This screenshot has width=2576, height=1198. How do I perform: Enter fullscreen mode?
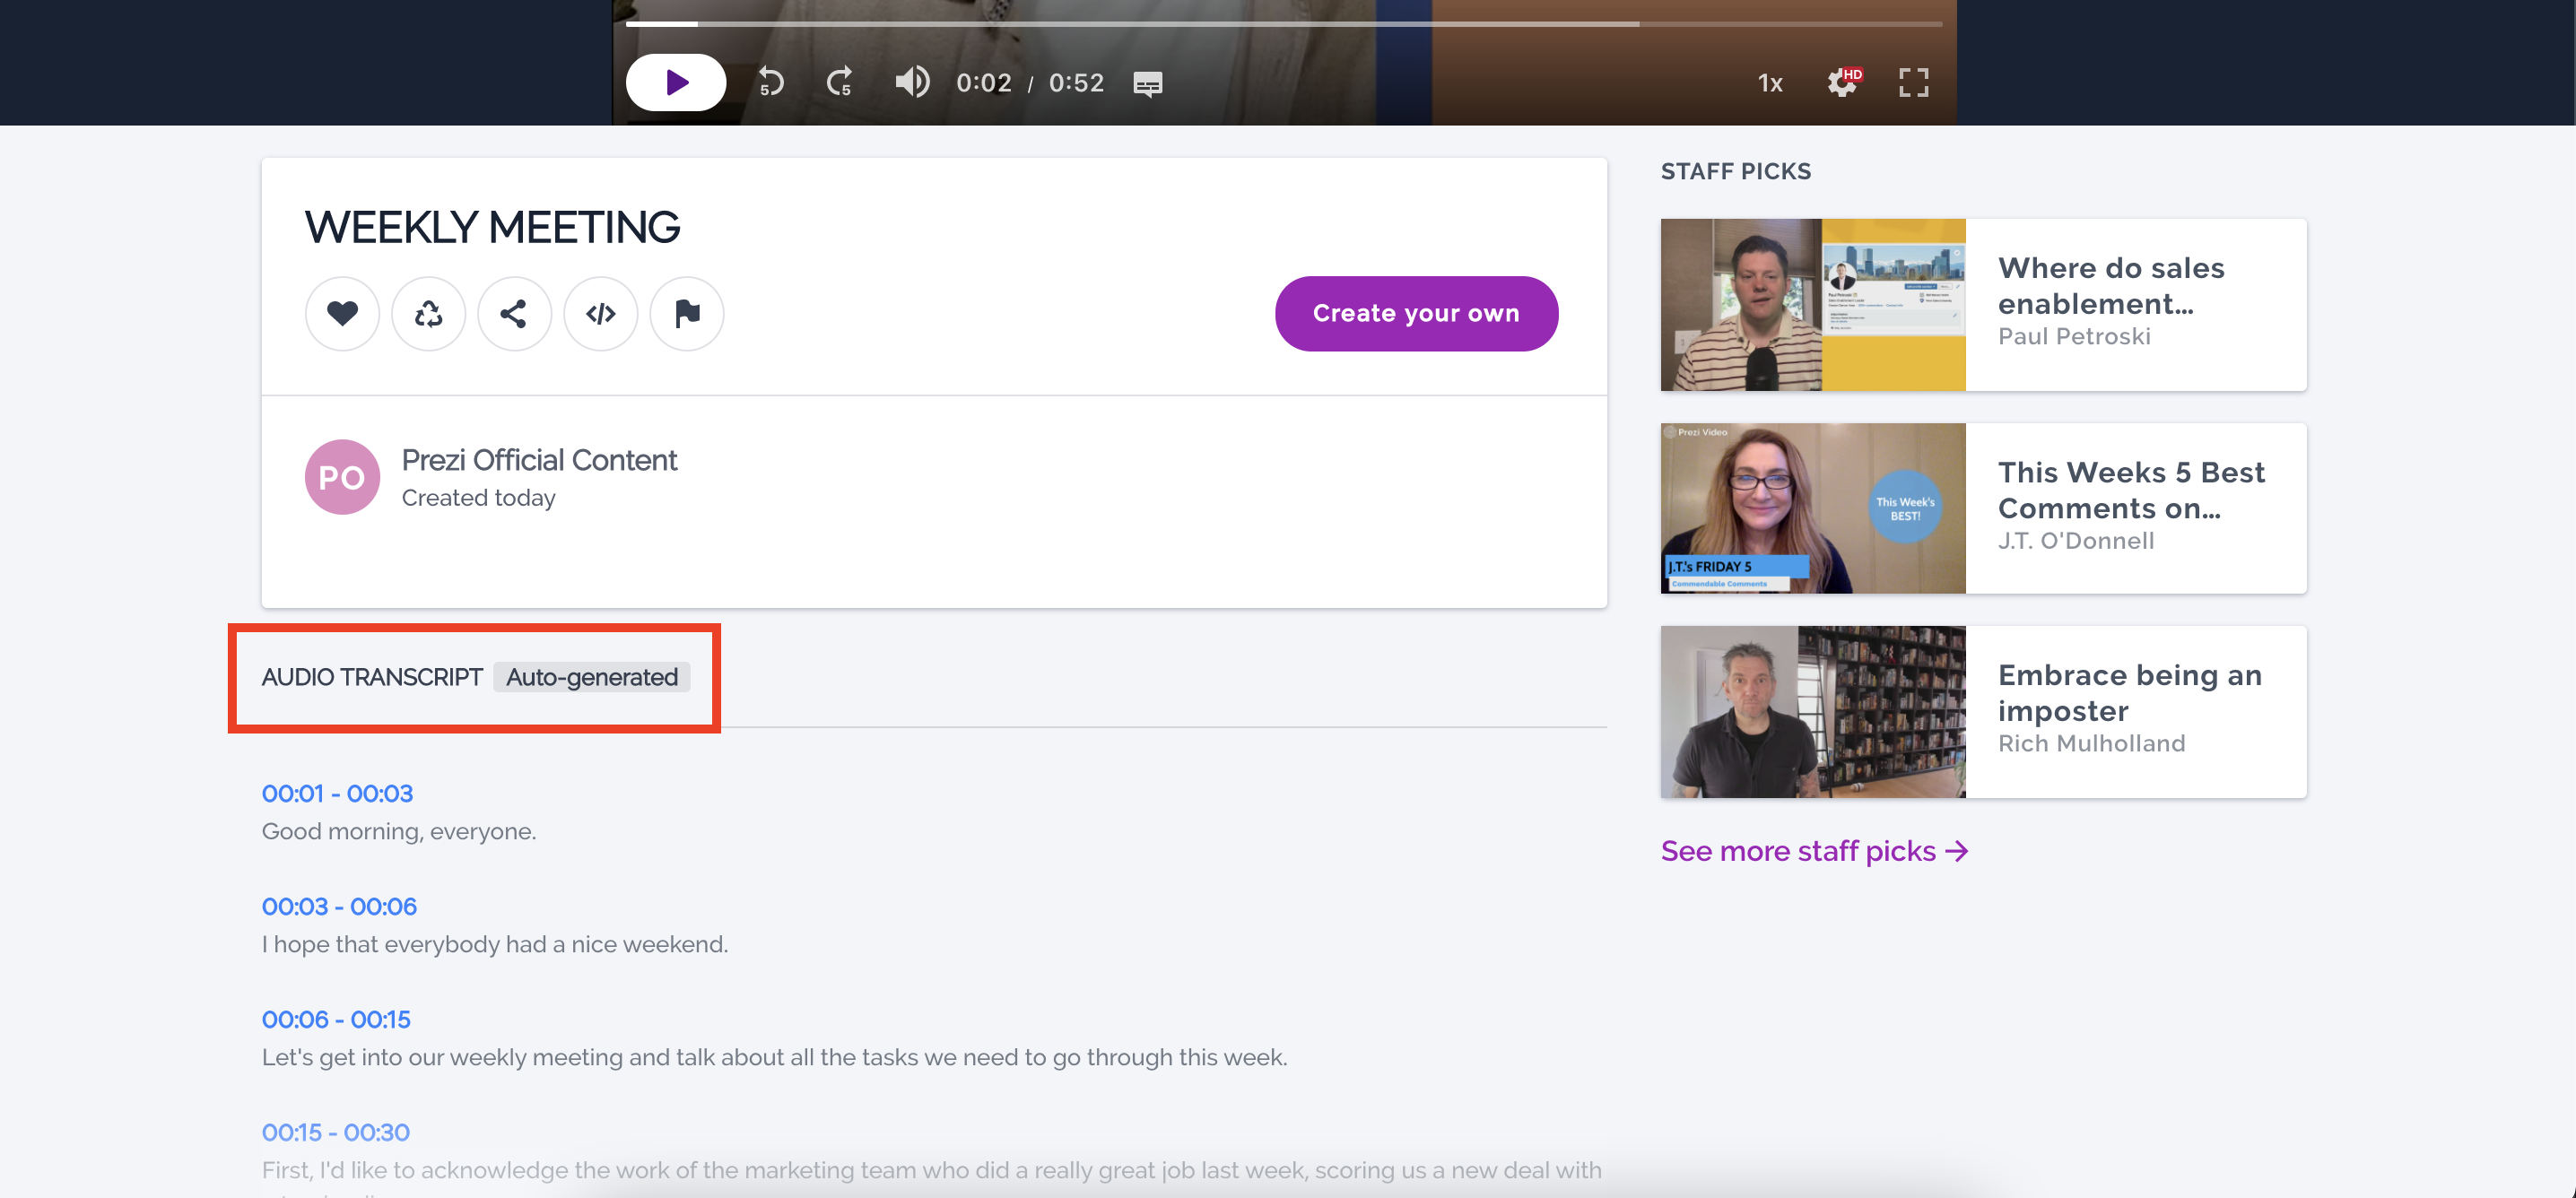(1913, 82)
